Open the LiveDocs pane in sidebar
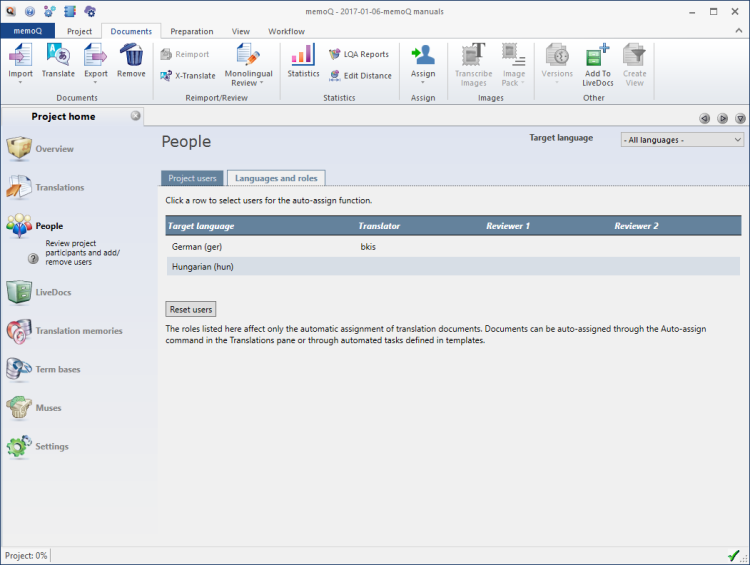The height and width of the screenshot is (565, 750). 52,292
